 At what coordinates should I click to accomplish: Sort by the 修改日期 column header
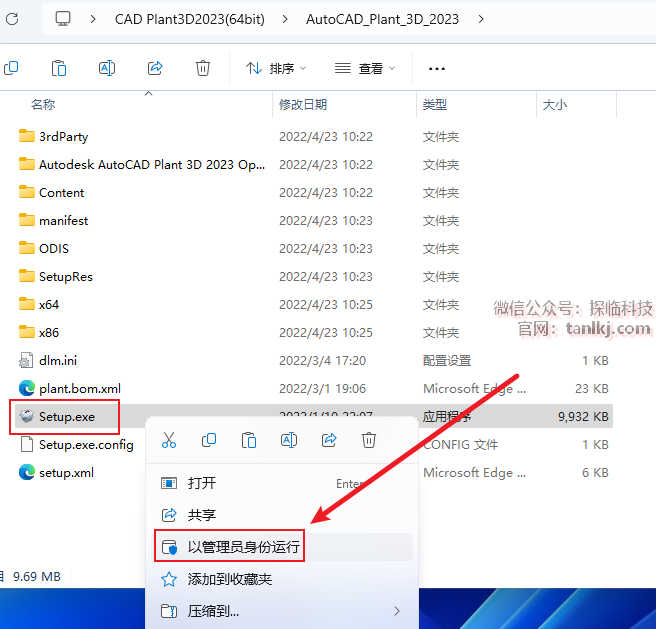pyautogui.click(x=303, y=105)
